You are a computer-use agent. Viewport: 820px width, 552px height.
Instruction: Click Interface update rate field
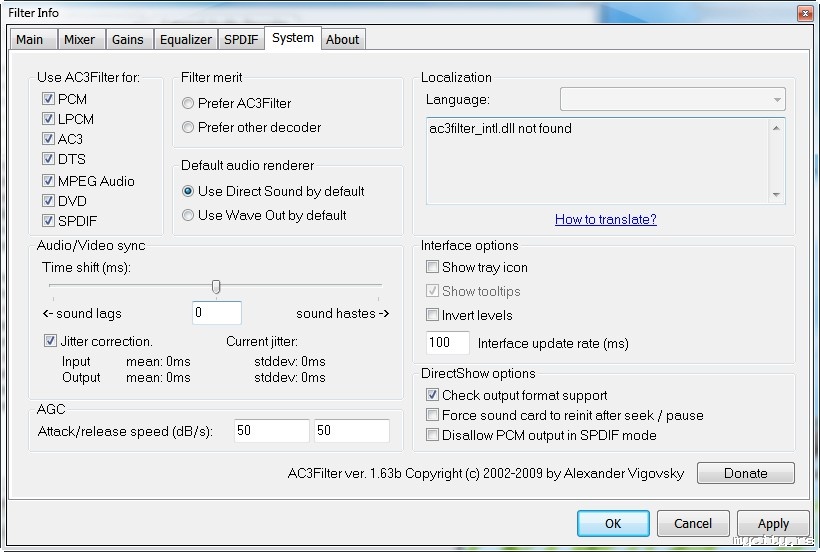[448, 343]
